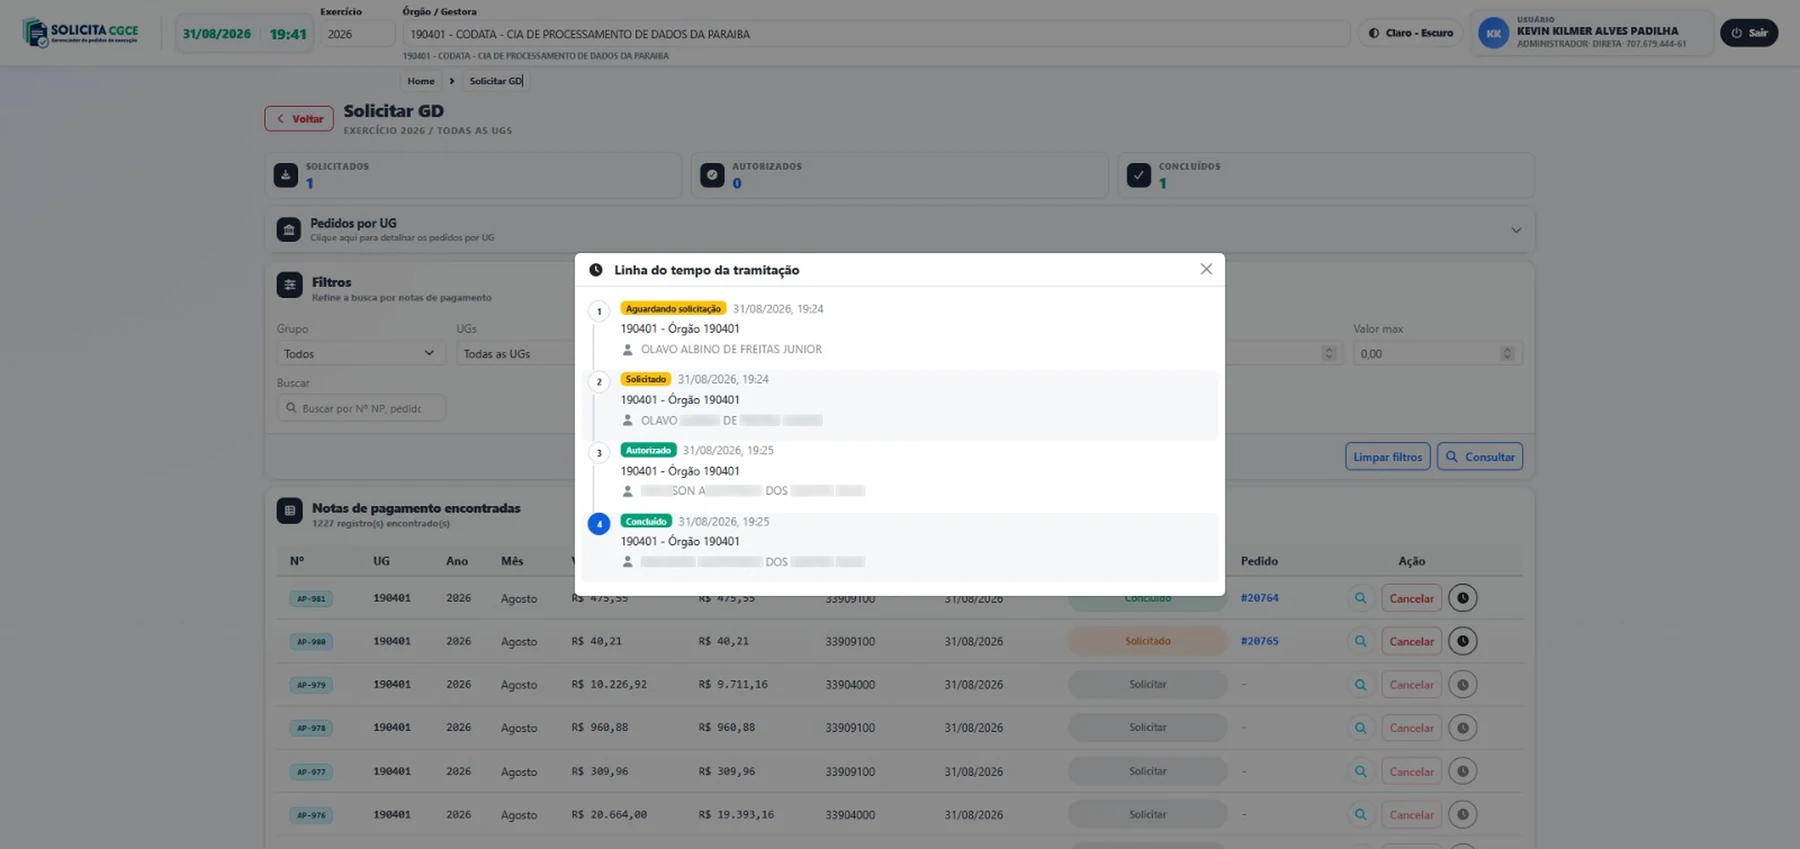Open the timeline clock for AP-979
Image resolution: width=1800 pixels, height=849 pixels.
[x=1462, y=685]
